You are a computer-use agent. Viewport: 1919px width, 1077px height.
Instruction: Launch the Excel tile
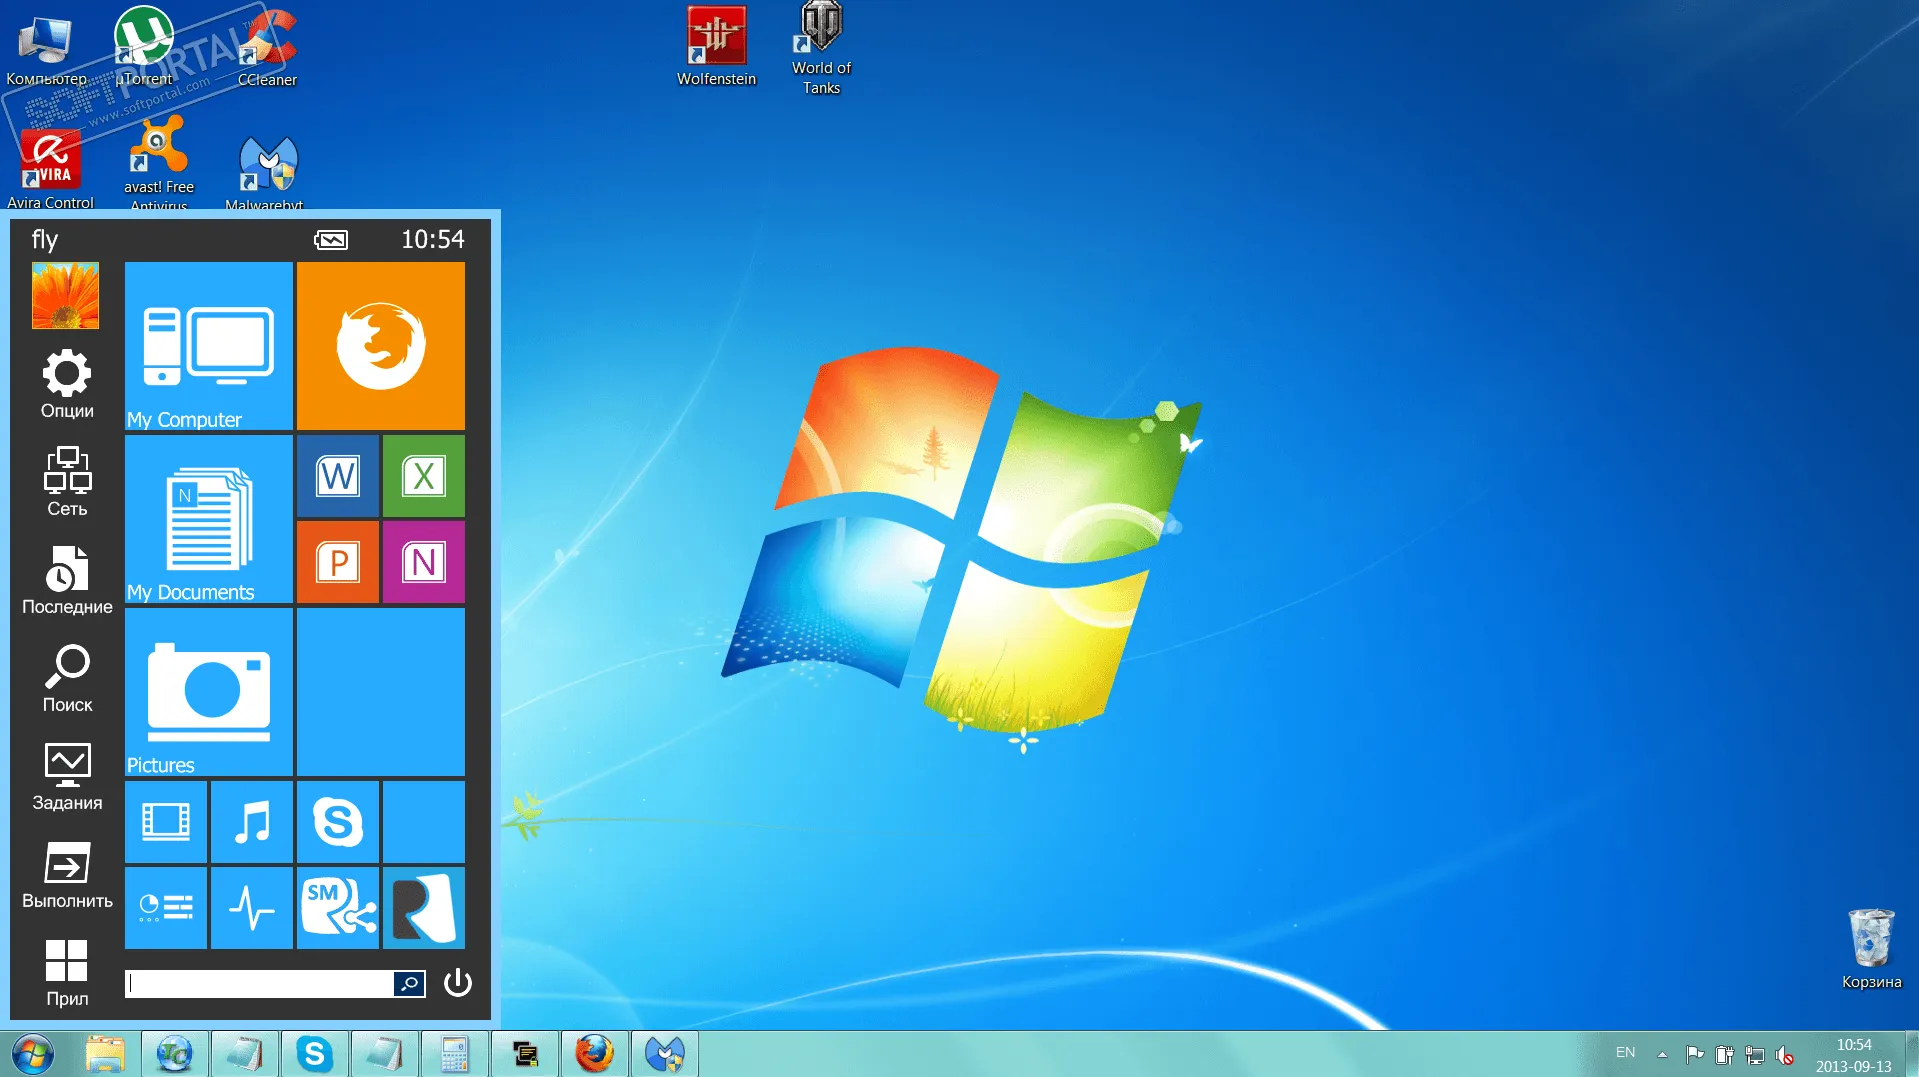pyautogui.click(x=423, y=476)
